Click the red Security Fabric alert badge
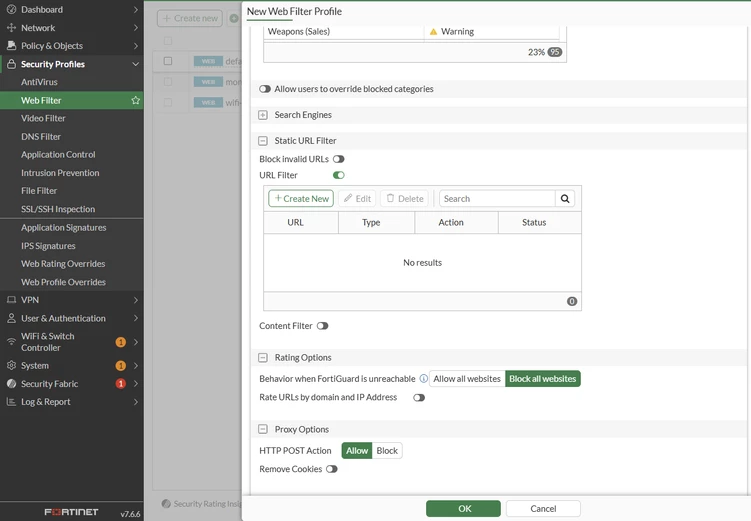The width and height of the screenshot is (751, 521). click(x=121, y=384)
